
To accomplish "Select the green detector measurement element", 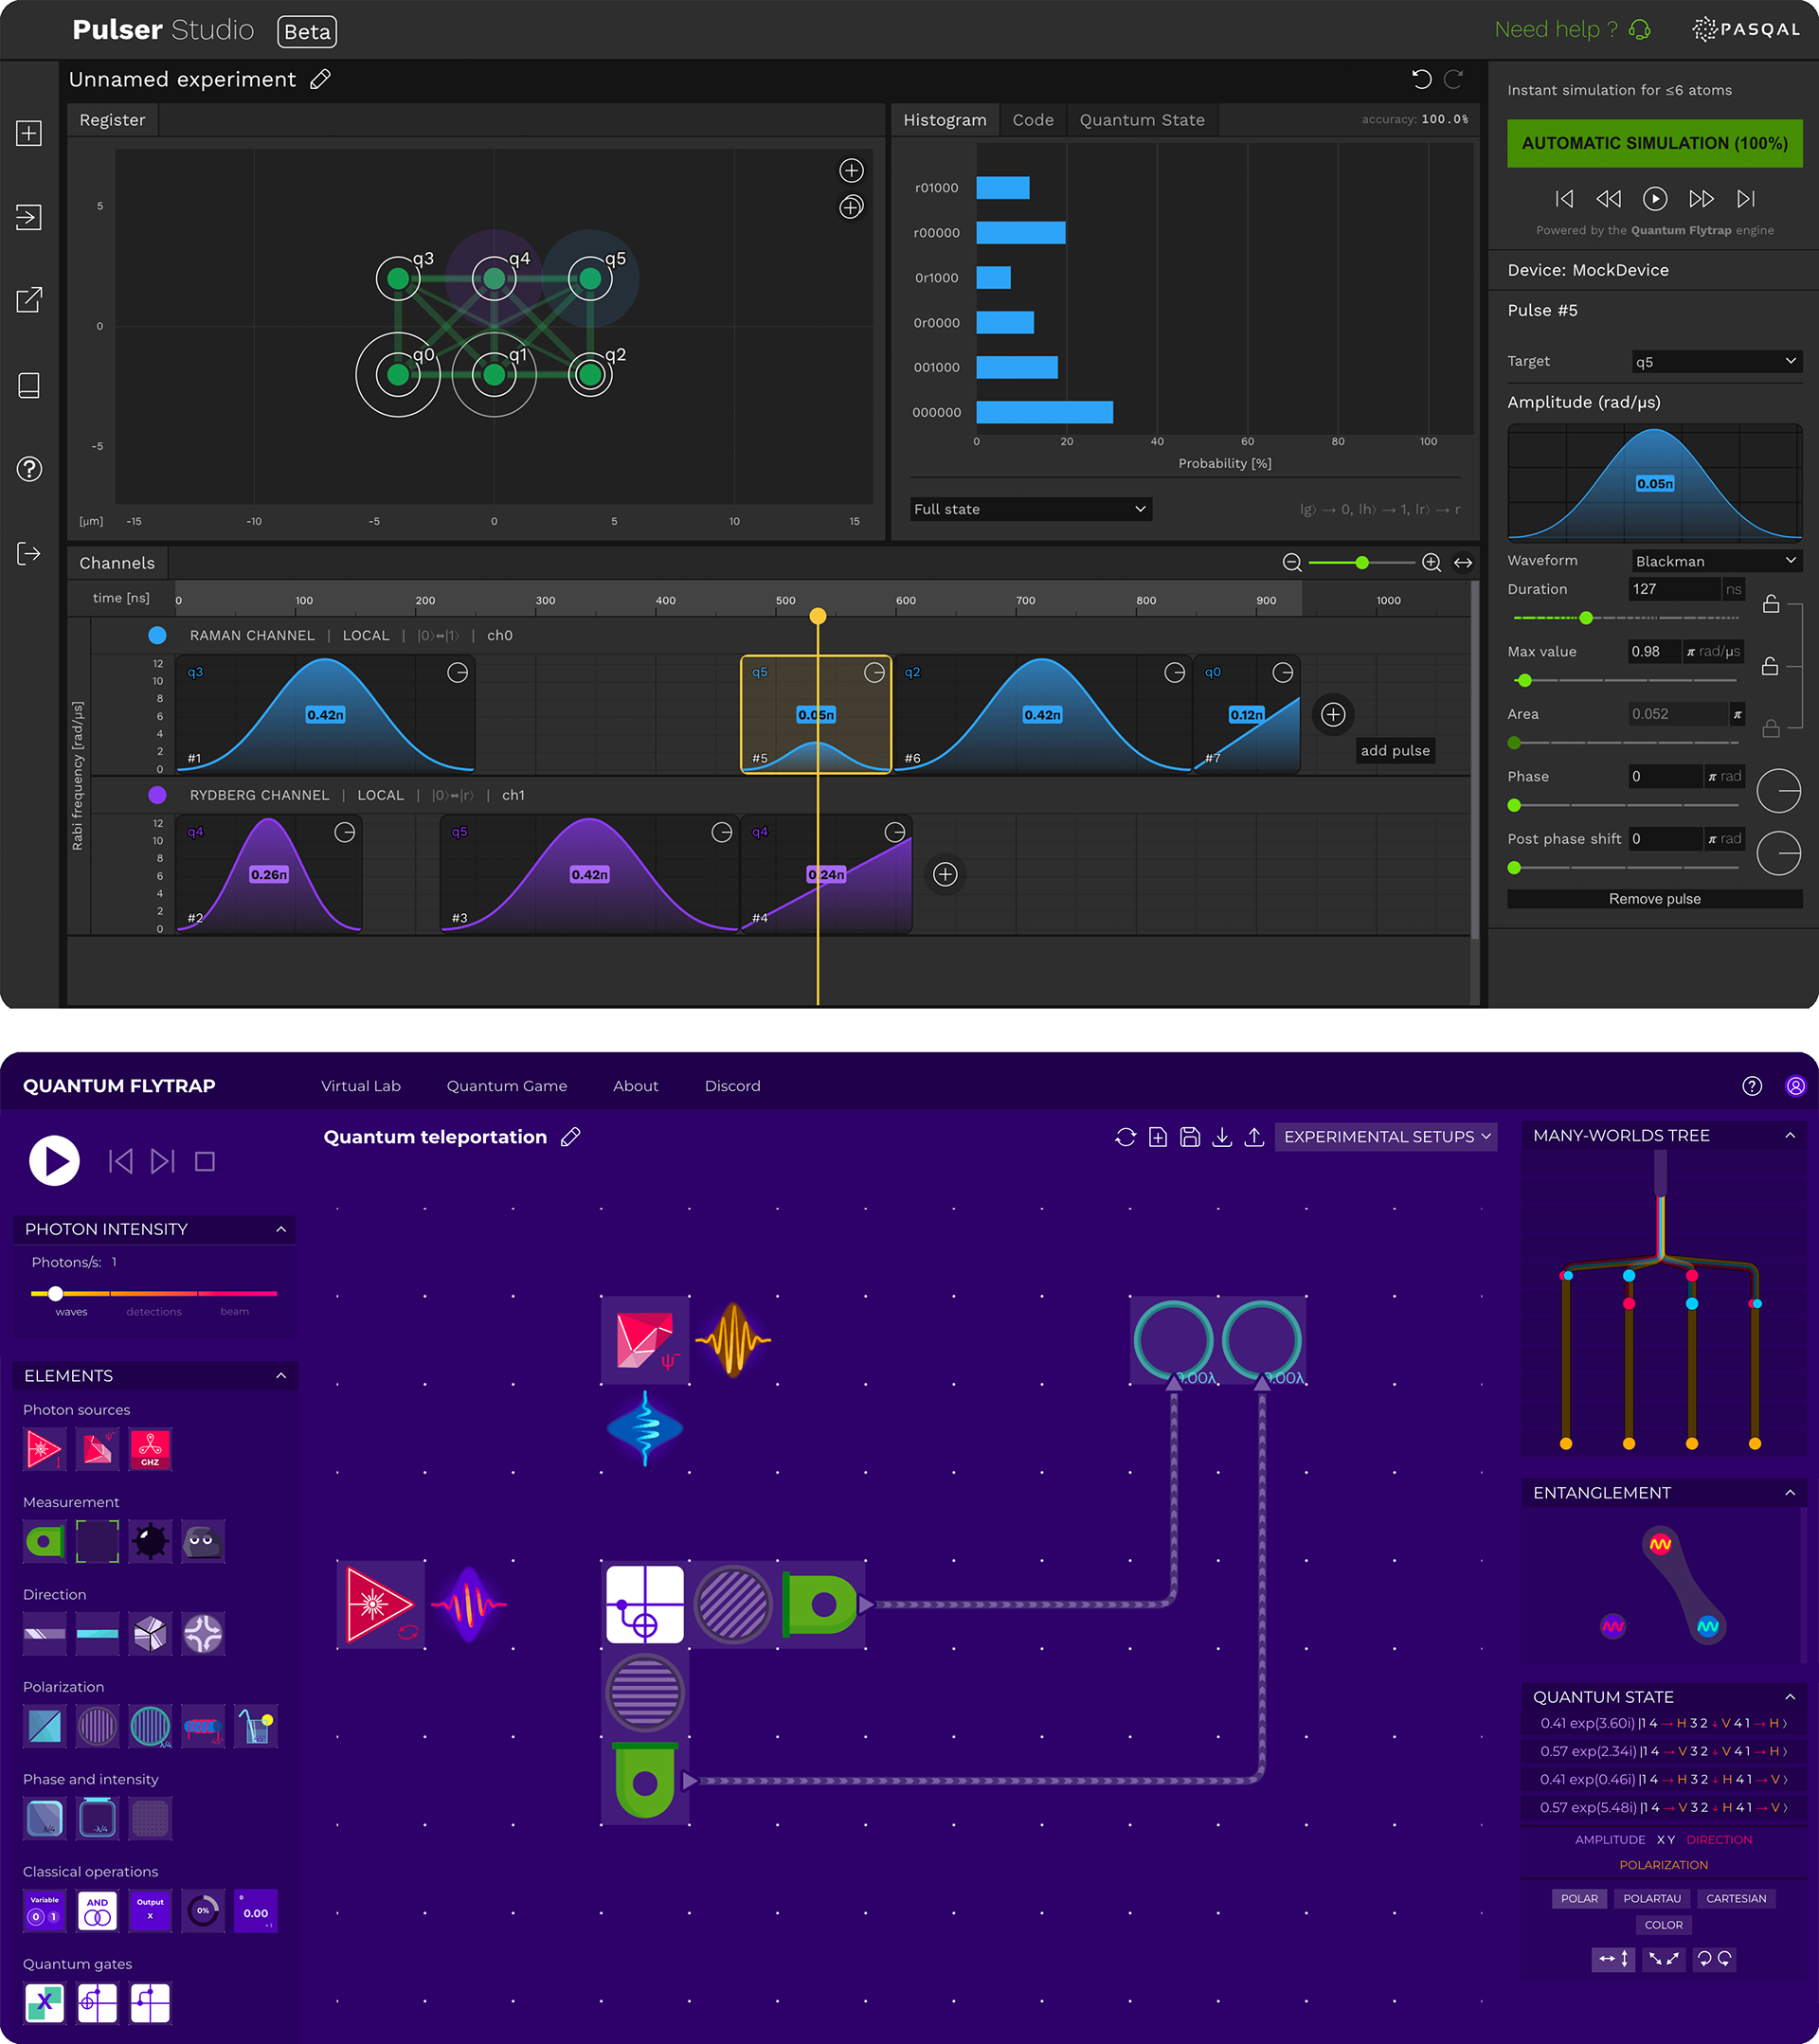I will point(44,1541).
